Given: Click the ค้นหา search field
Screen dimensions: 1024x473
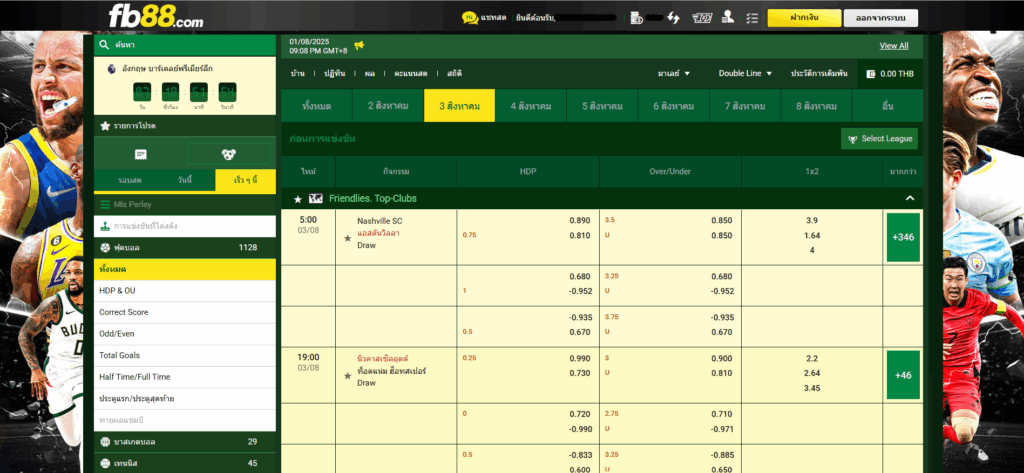Looking at the screenshot, I should coord(185,45).
